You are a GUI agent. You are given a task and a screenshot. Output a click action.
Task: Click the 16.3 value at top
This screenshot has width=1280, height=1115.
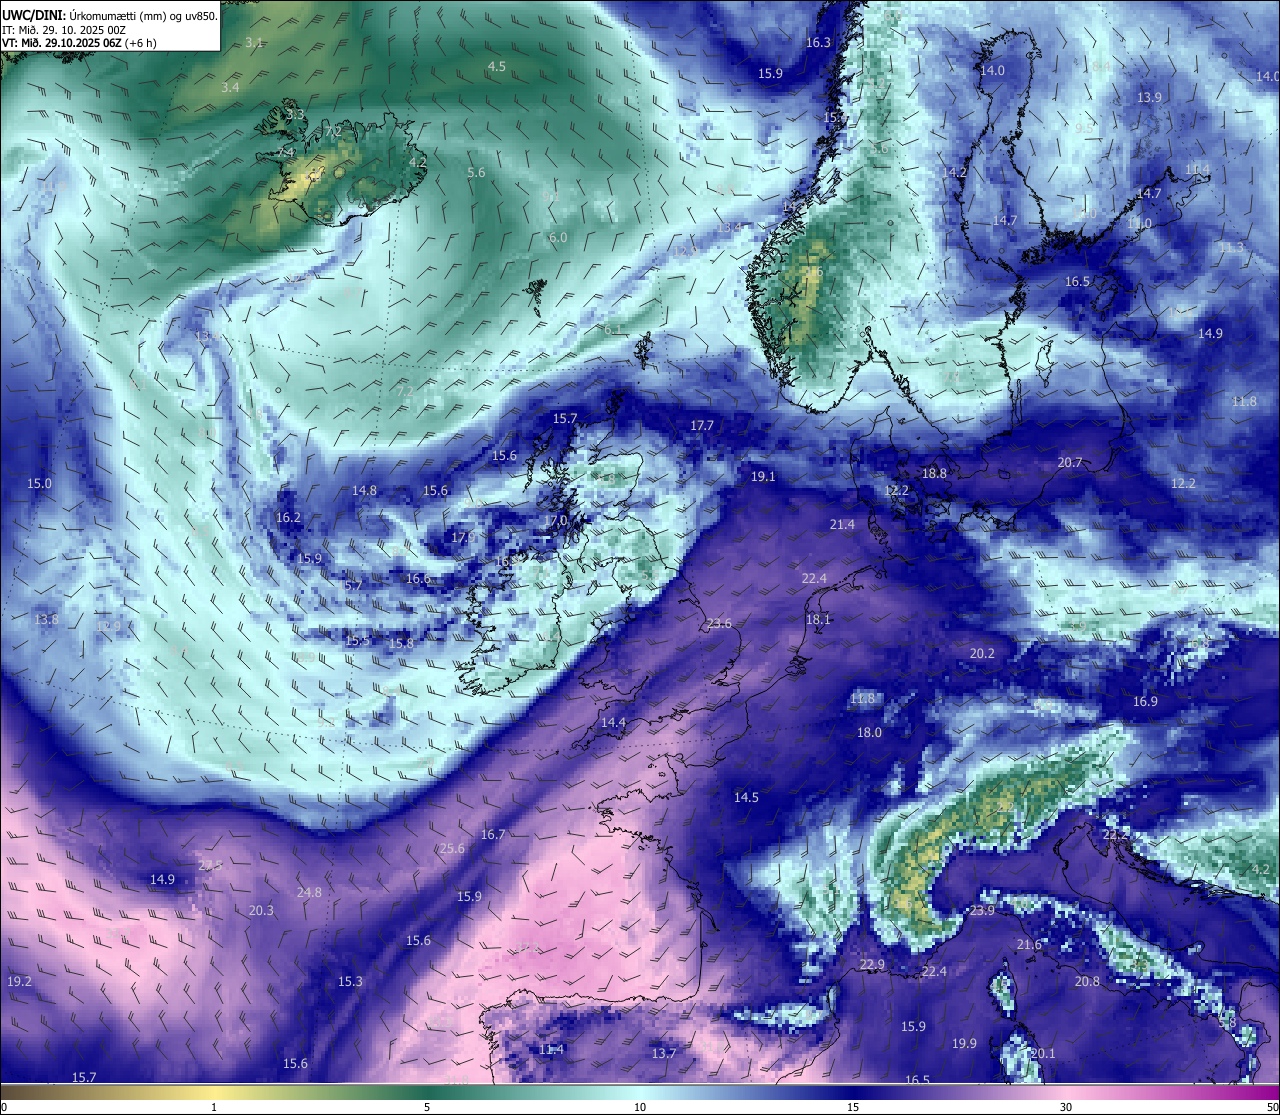(818, 43)
